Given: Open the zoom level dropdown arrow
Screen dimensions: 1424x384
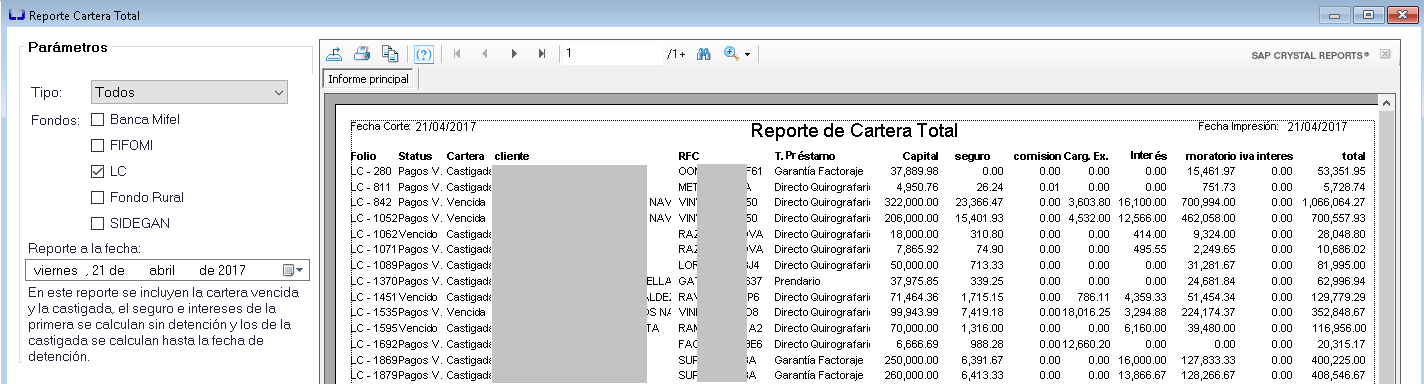Looking at the screenshot, I should click(746, 54).
